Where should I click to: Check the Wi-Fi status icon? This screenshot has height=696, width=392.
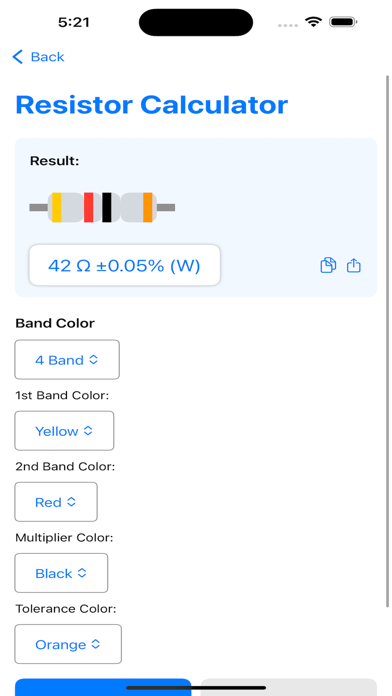click(313, 22)
